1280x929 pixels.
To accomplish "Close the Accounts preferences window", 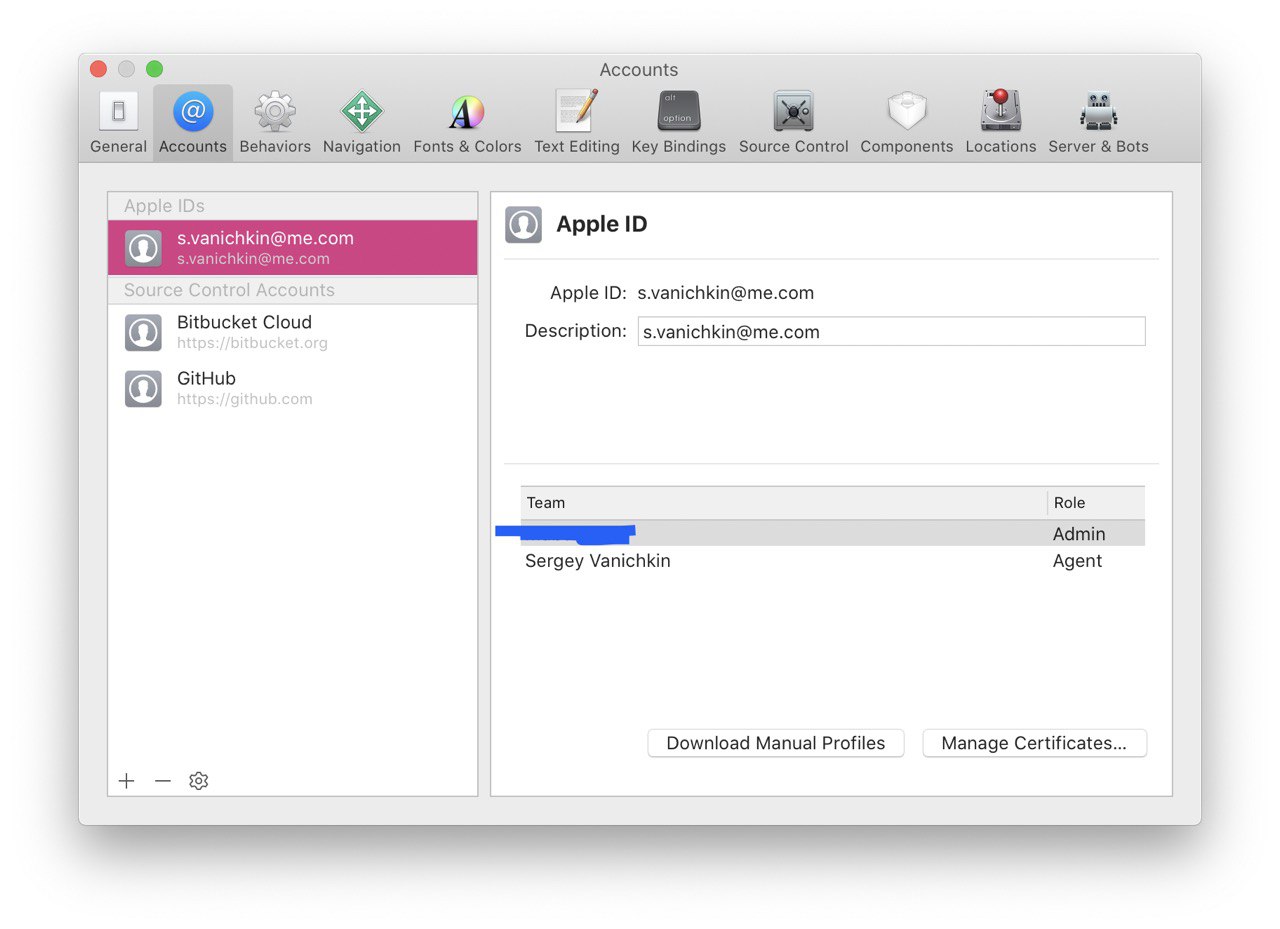I will pyautogui.click(x=98, y=69).
